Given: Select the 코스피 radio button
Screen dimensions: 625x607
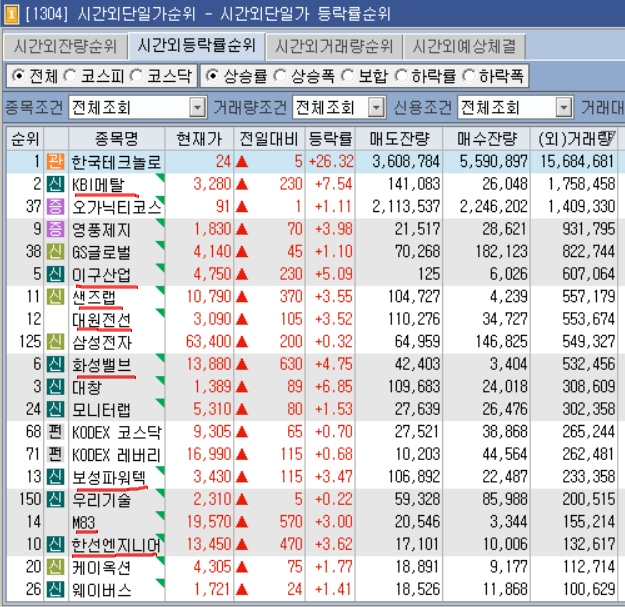Looking at the screenshot, I should point(70,75).
